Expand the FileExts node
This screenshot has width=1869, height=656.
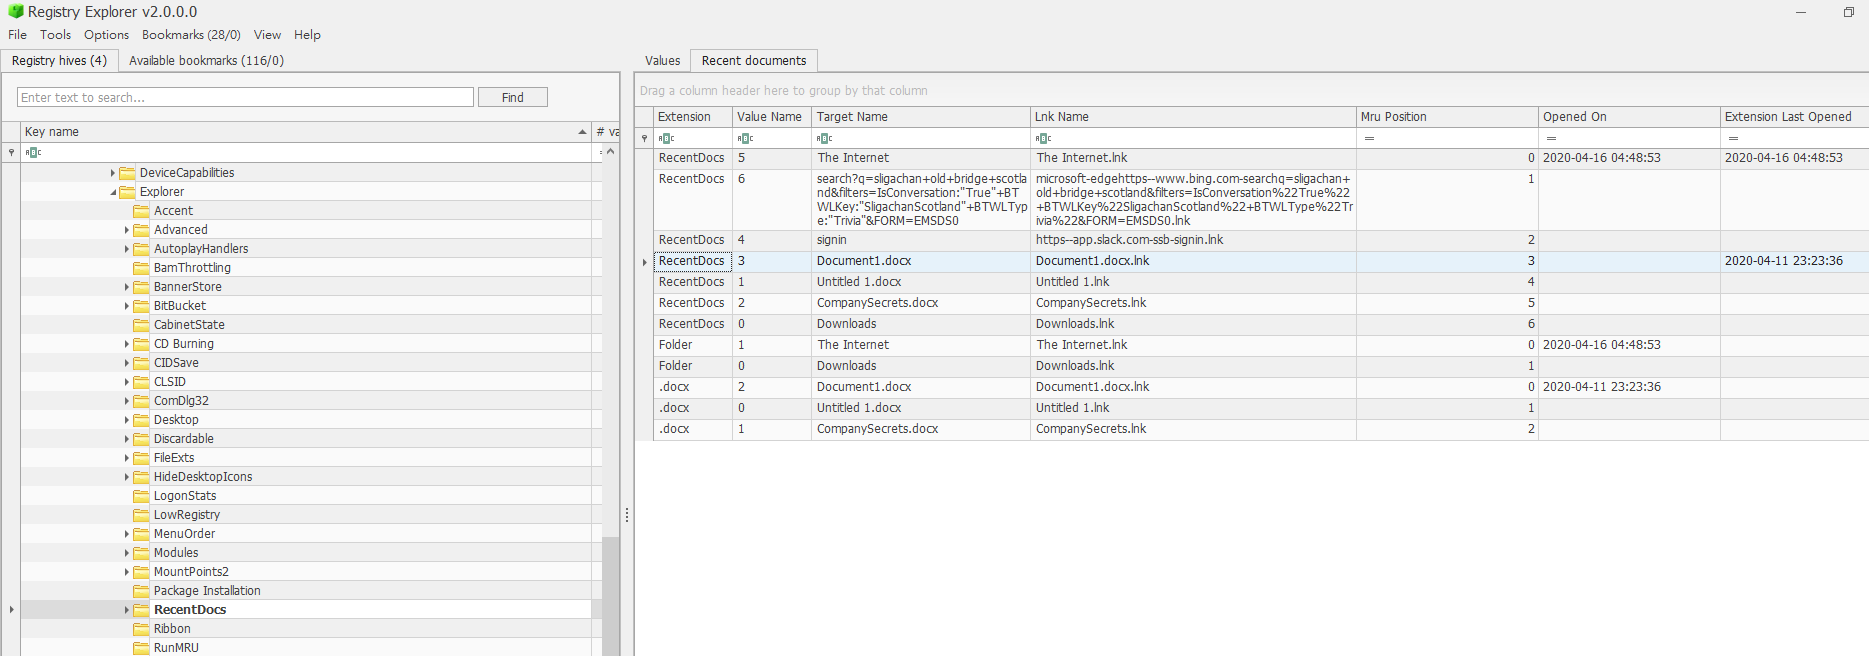pos(127,458)
